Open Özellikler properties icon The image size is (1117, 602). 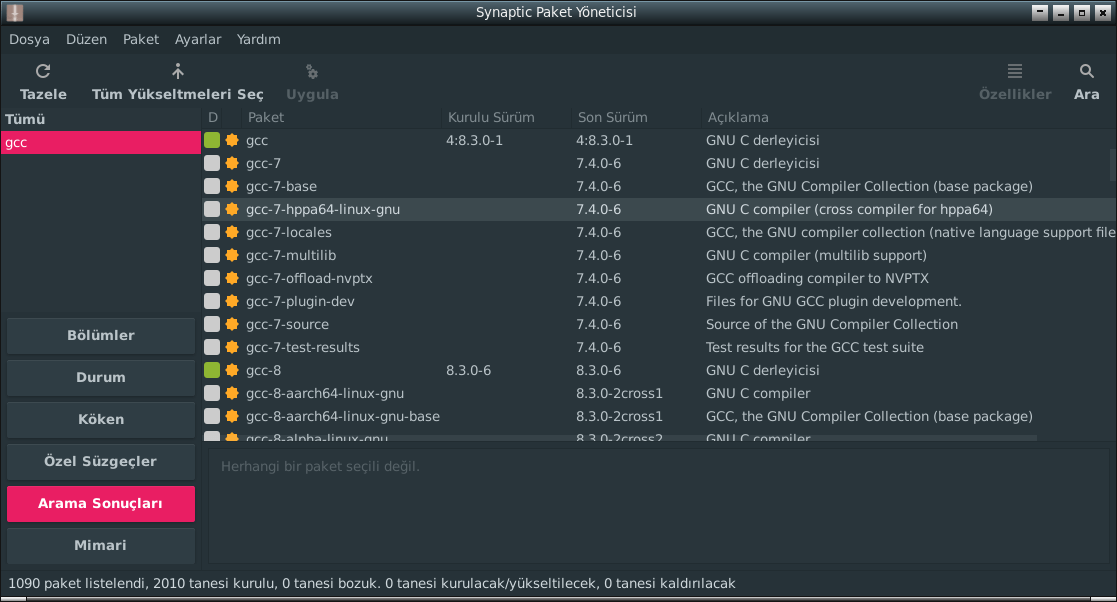click(x=1014, y=72)
